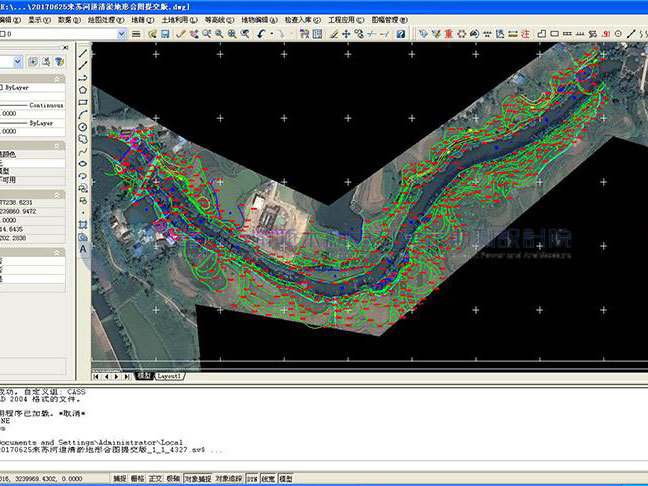This screenshot has height=486, width=648.
Task: Select the Text (A) tool in draw toolbar
Action: (83, 249)
